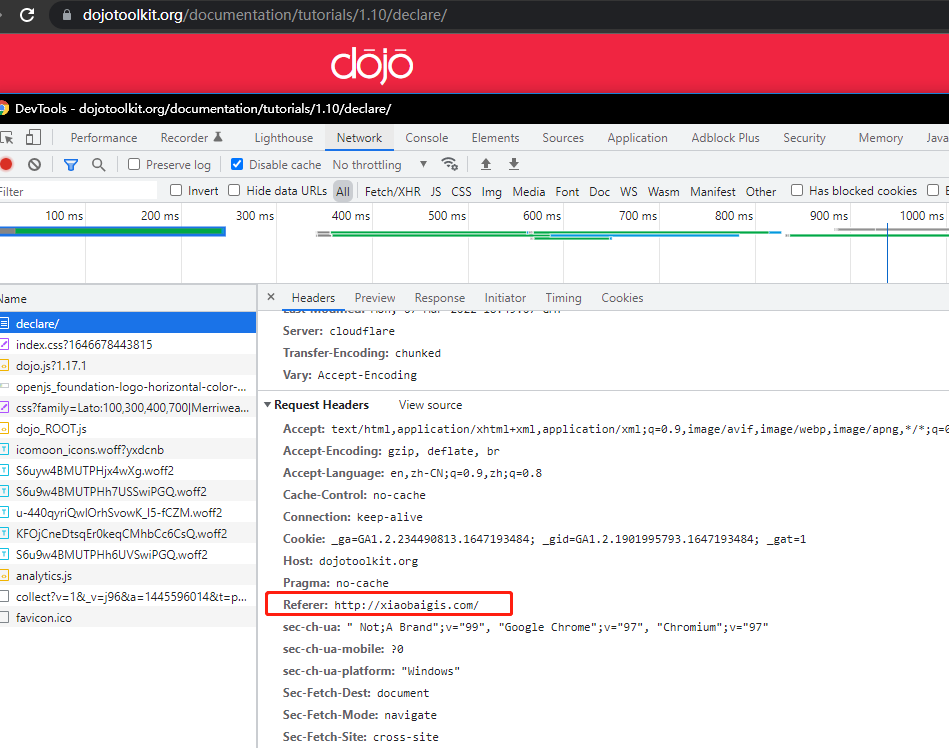This screenshot has height=748, width=949.
Task: Click the dojo logo in the red banner
Action: pyautogui.click(x=372, y=65)
